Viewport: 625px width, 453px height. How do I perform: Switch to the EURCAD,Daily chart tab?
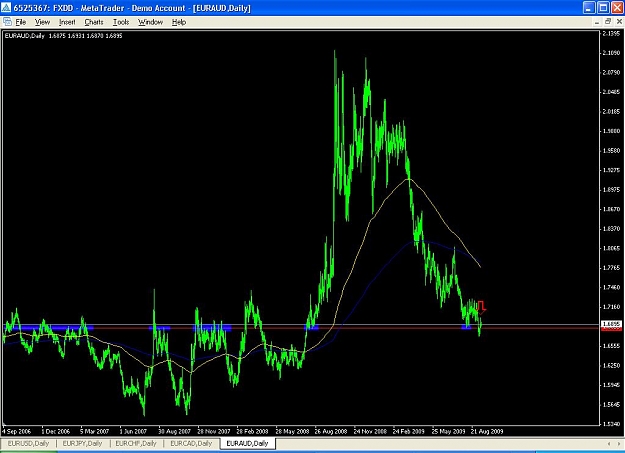point(191,443)
